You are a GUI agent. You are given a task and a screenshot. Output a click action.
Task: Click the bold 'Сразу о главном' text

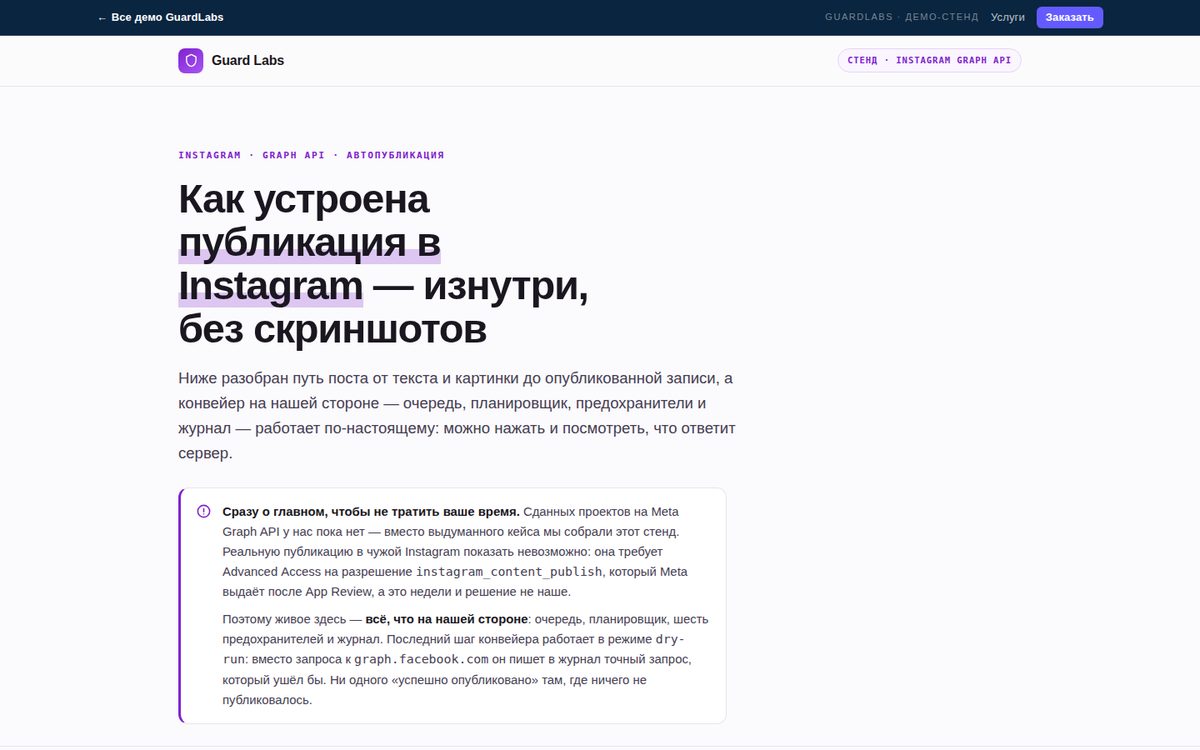click(x=371, y=511)
